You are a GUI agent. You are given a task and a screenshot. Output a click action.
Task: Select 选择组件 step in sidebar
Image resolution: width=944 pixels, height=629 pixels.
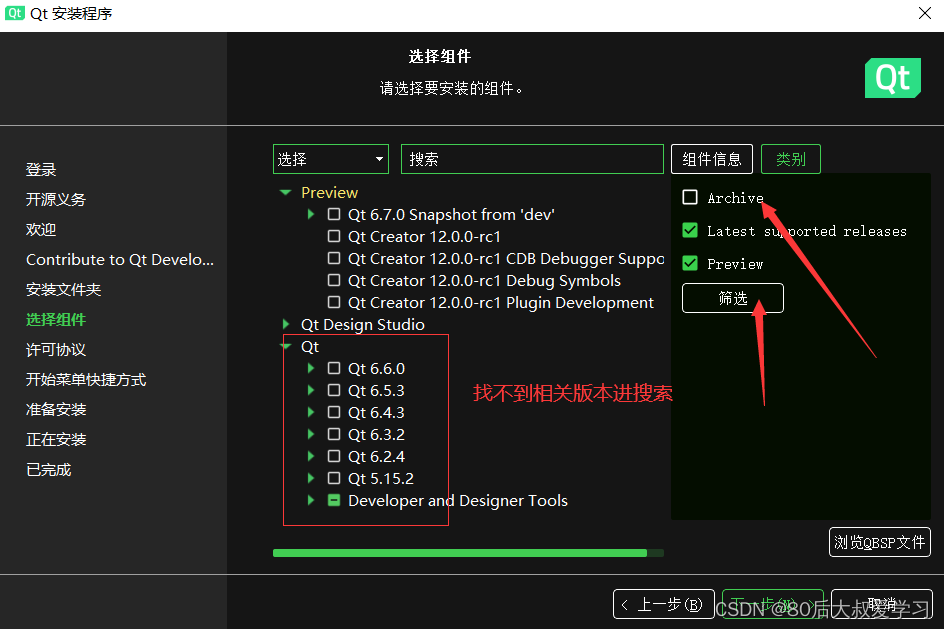[x=56, y=320]
